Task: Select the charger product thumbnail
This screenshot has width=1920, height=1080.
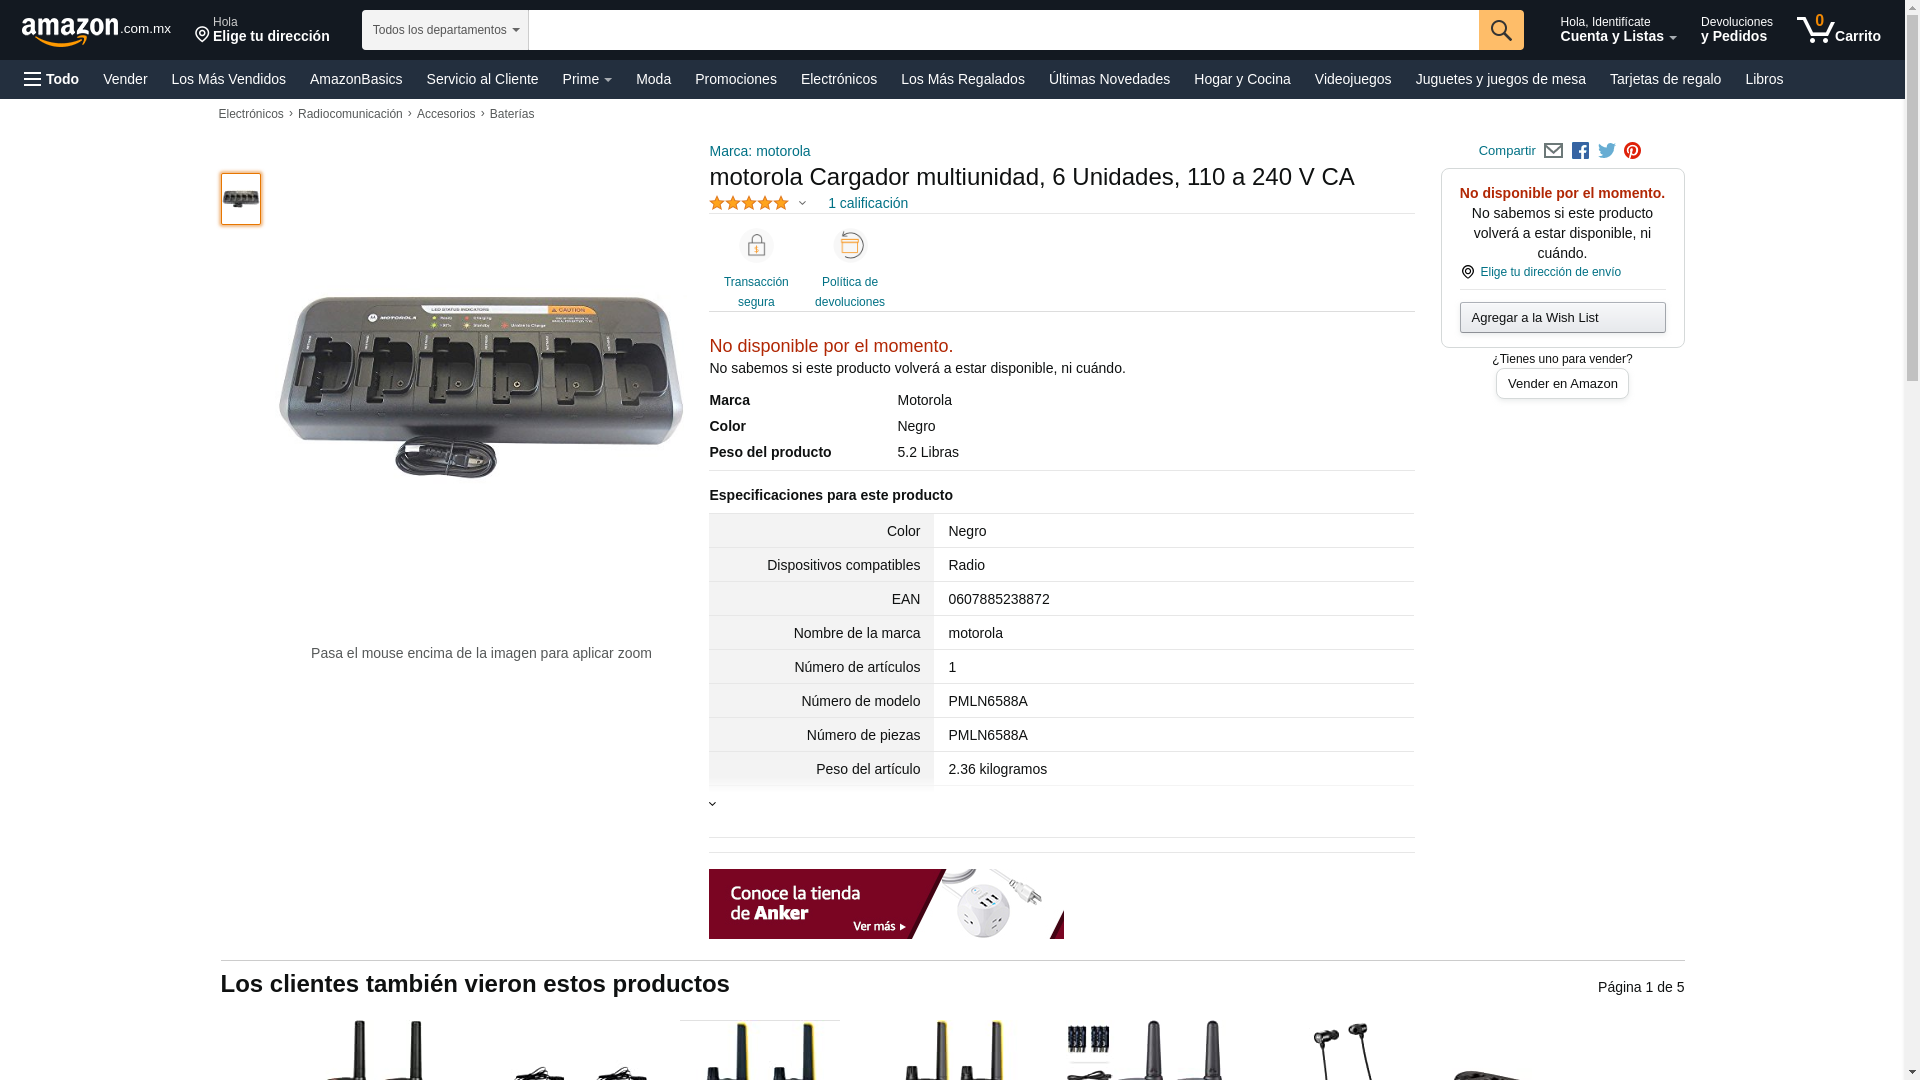Action: point(241,199)
